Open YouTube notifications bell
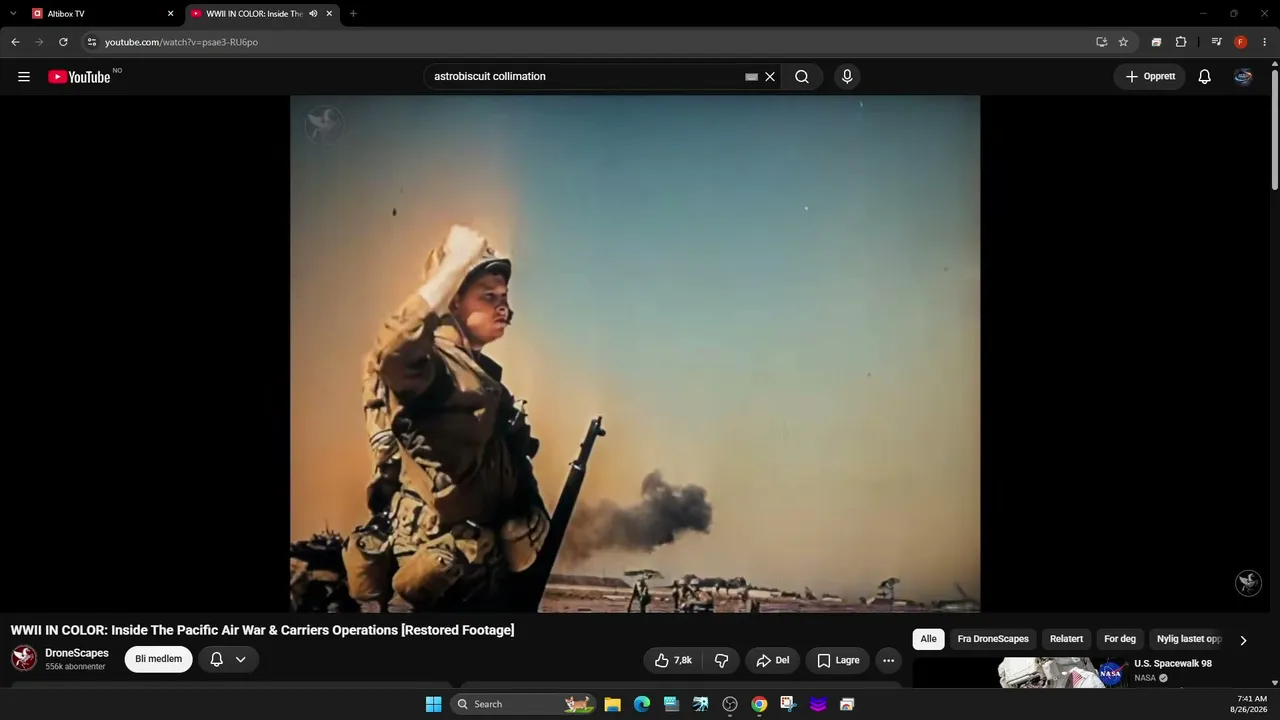 click(x=1205, y=77)
